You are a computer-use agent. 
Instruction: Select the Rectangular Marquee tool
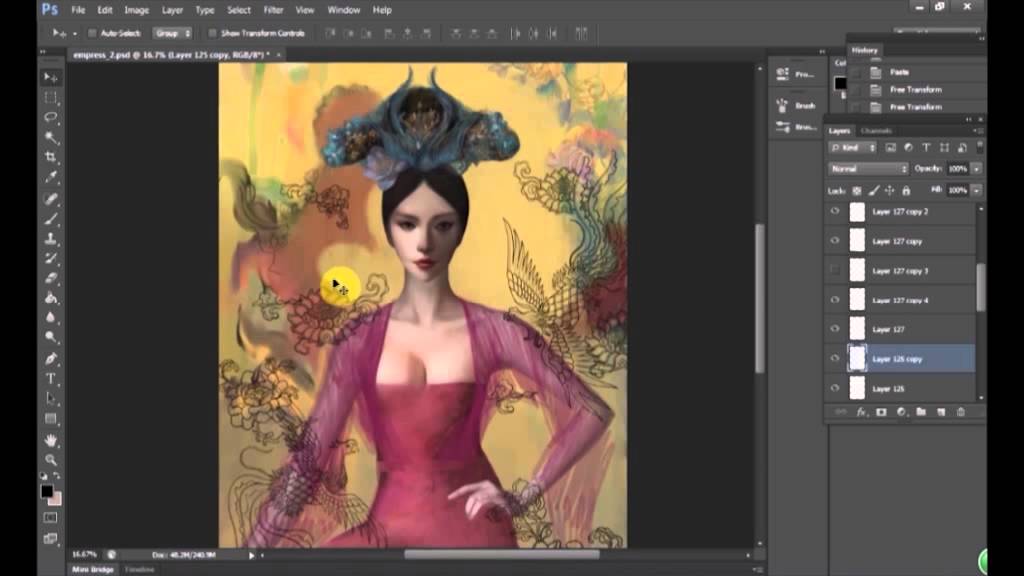pyautogui.click(x=51, y=98)
